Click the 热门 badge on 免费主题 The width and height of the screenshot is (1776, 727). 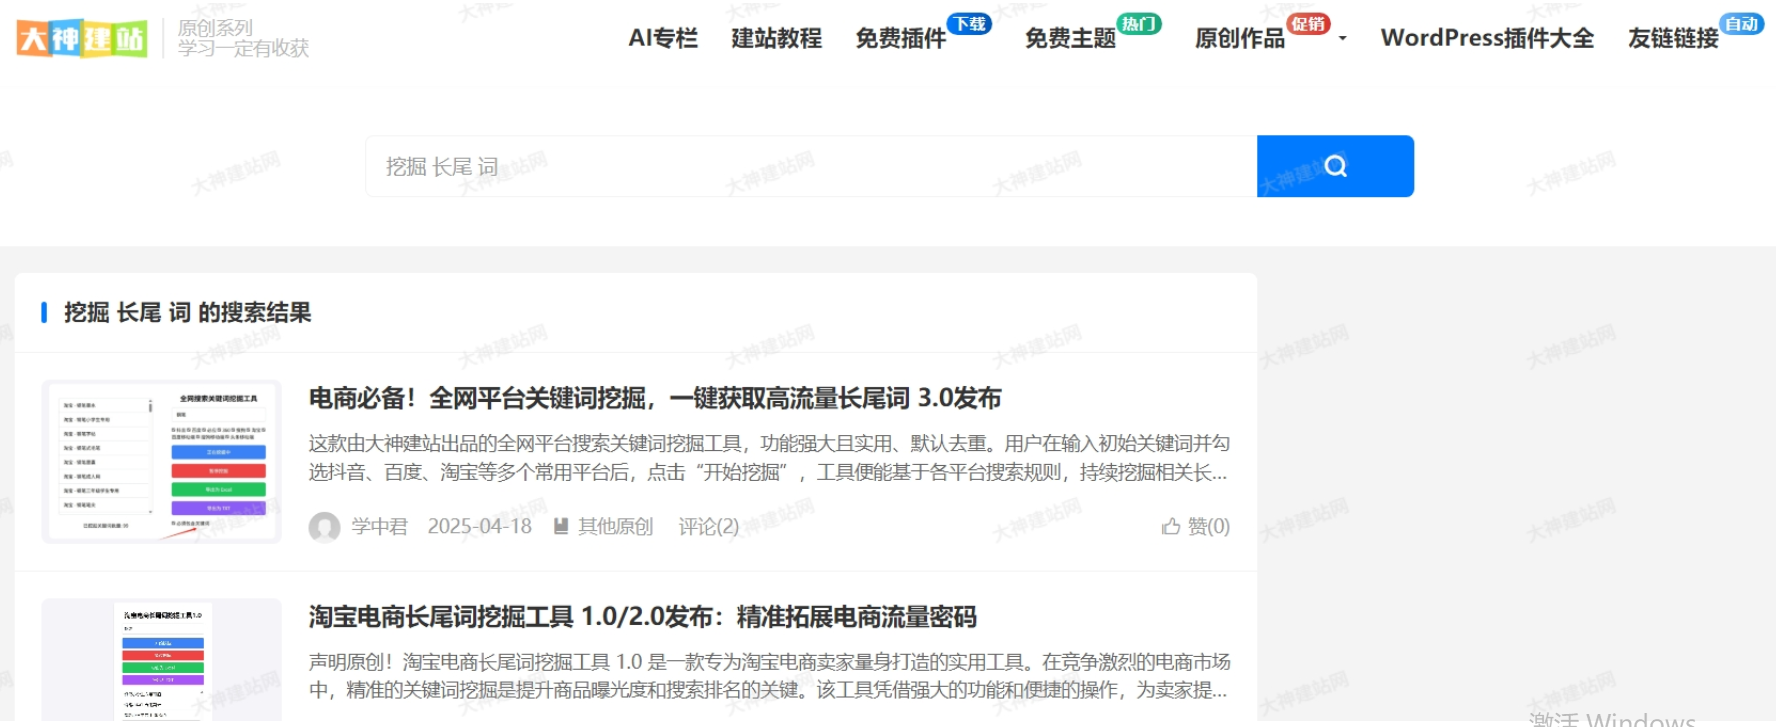tap(1139, 24)
